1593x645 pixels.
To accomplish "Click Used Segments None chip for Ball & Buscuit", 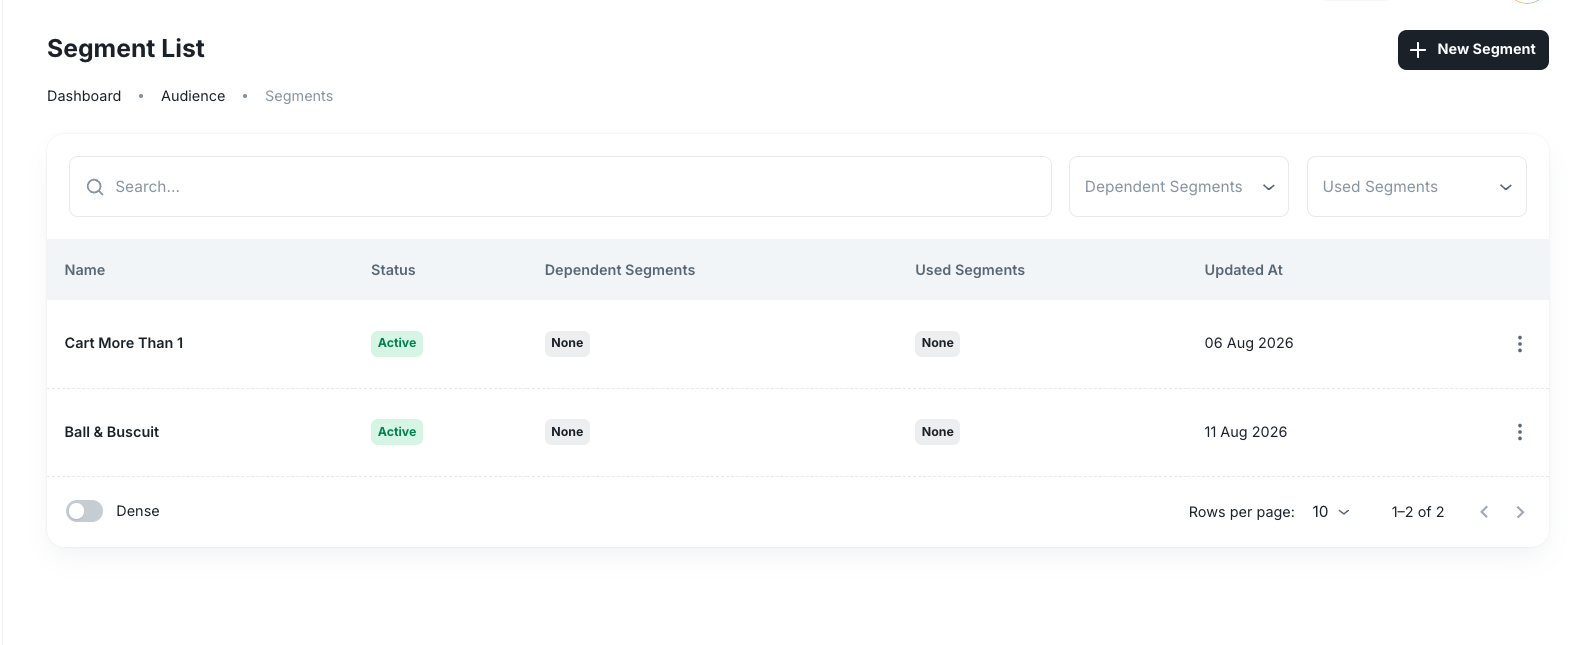I will pos(938,432).
